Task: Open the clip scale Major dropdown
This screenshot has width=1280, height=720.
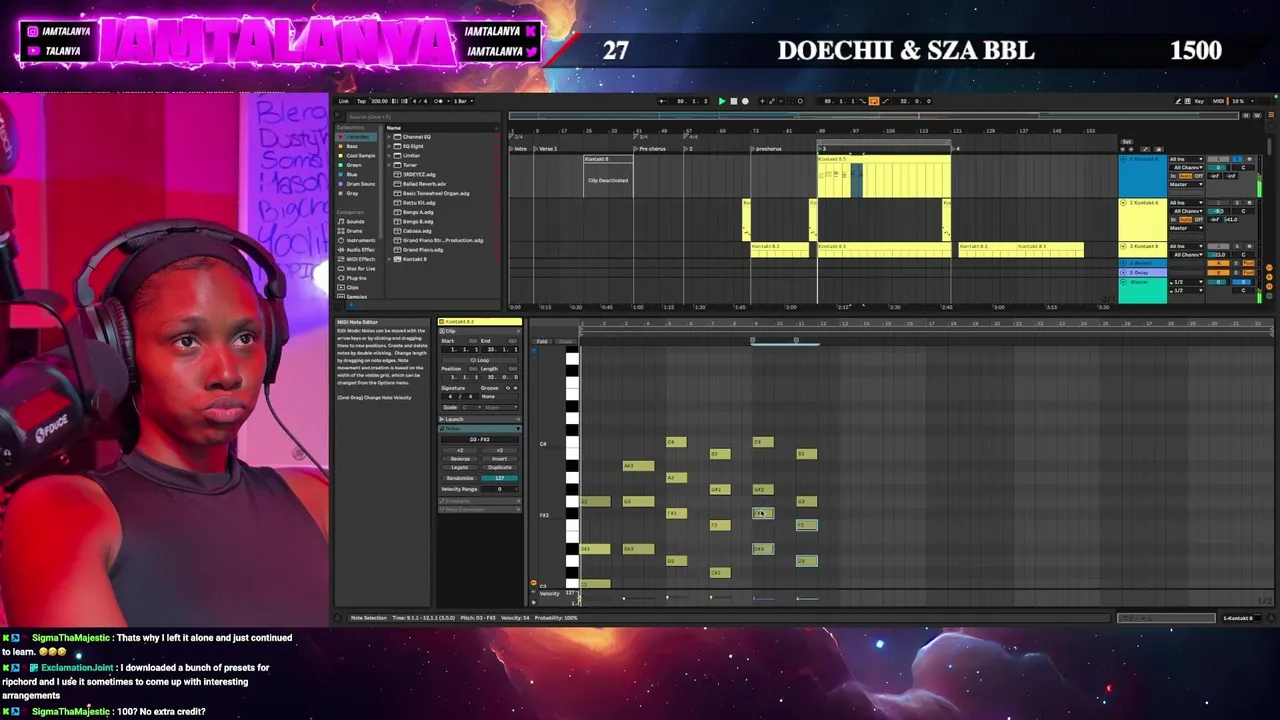Action: pos(501,407)
